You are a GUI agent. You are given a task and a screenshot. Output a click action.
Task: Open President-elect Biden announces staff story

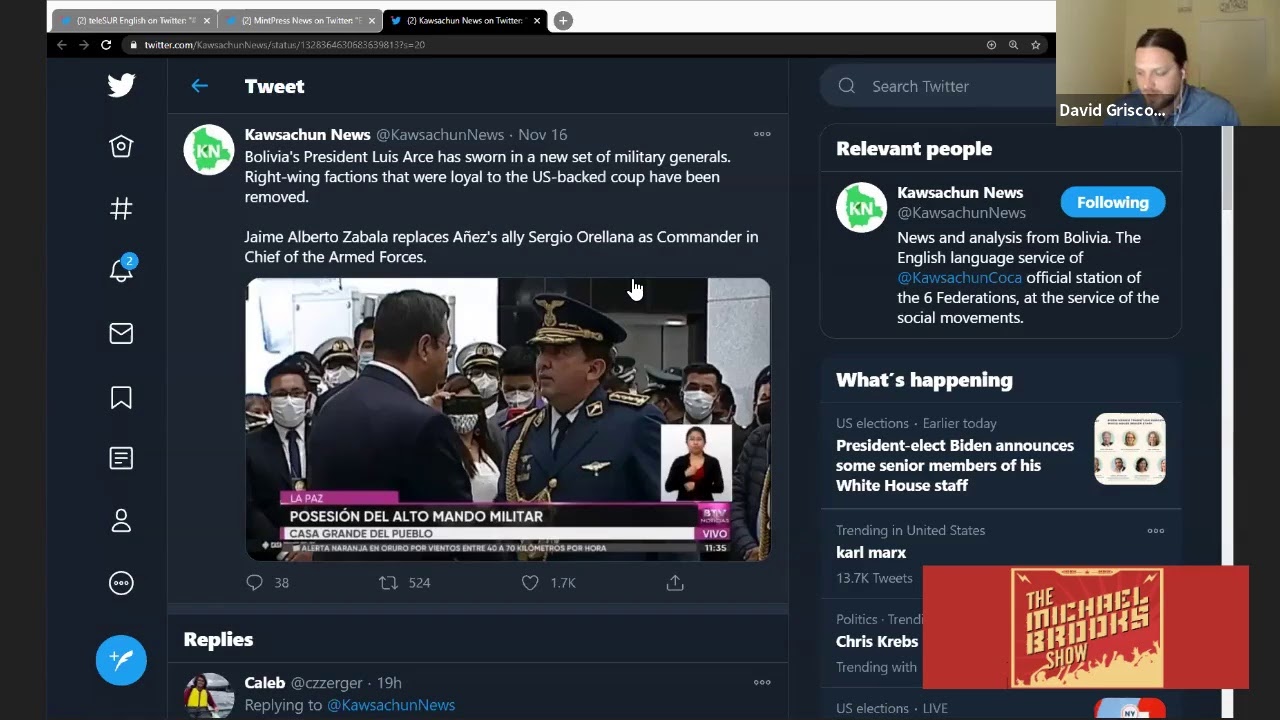coord(955,466)
